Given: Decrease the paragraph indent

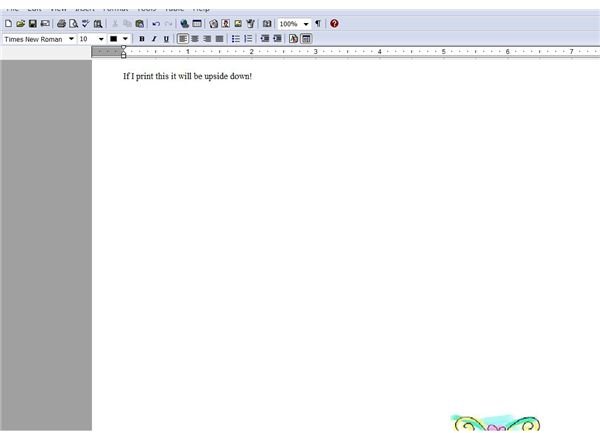Looking at the screenshot, I should tap(265, 39).
